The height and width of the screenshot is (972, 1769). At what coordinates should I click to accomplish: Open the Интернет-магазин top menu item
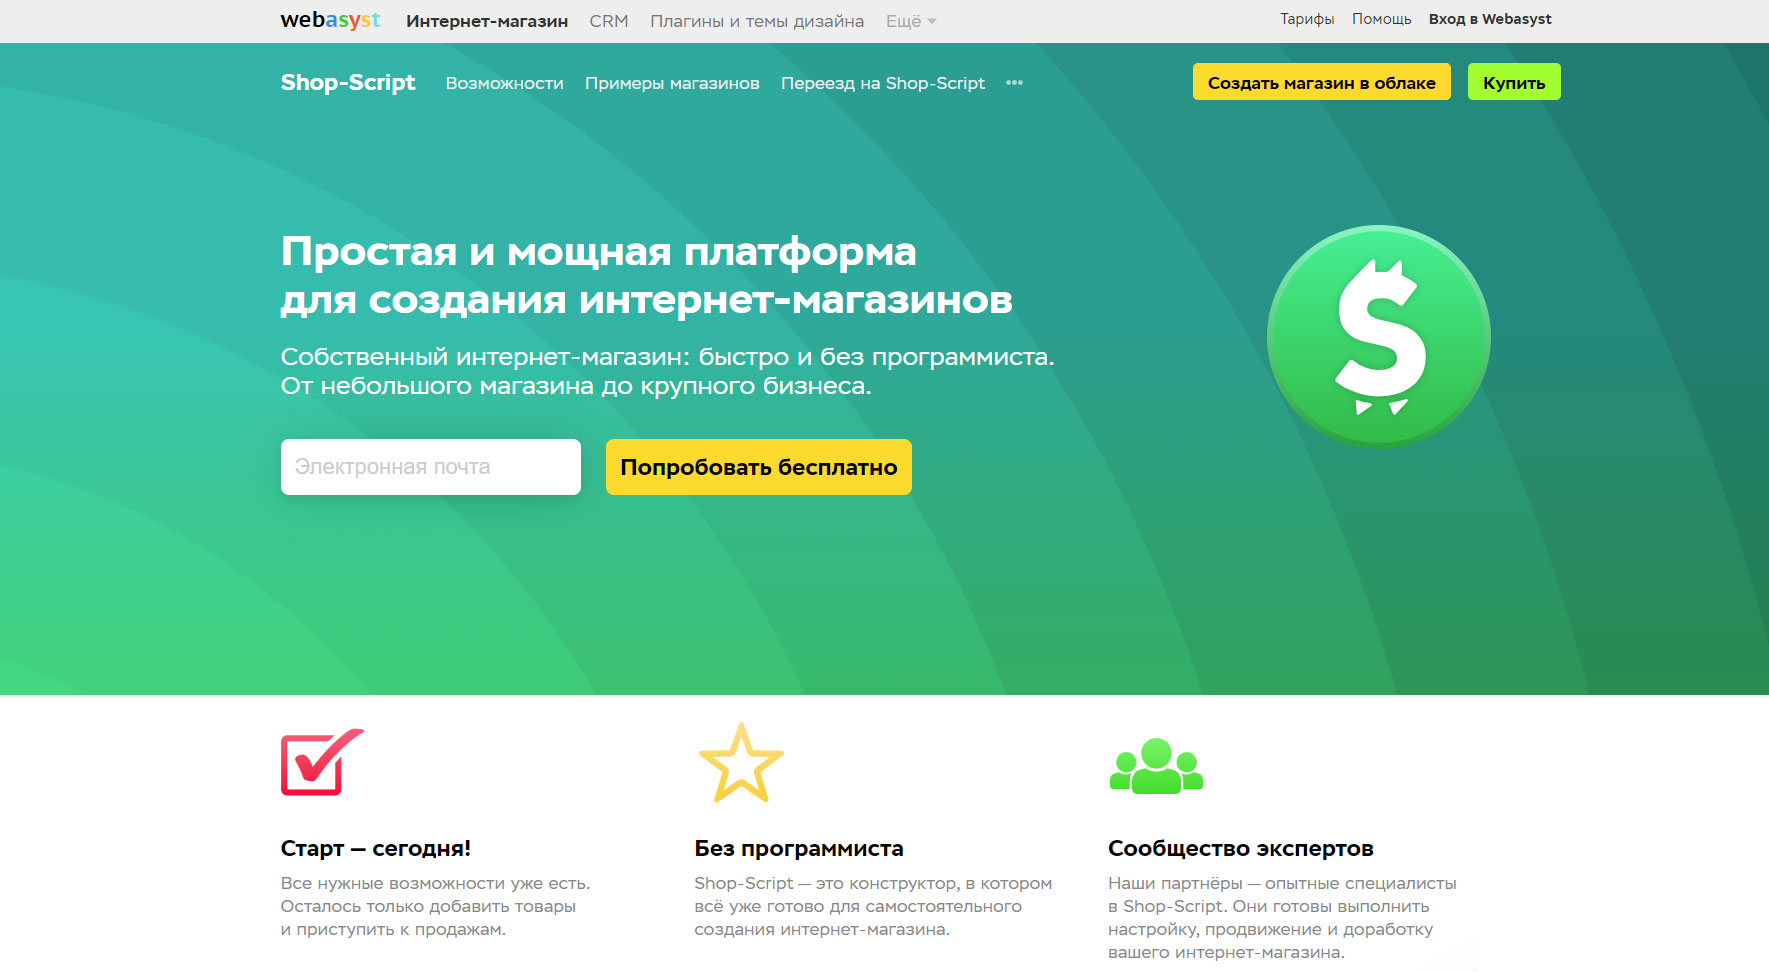(x=487, y=21)
